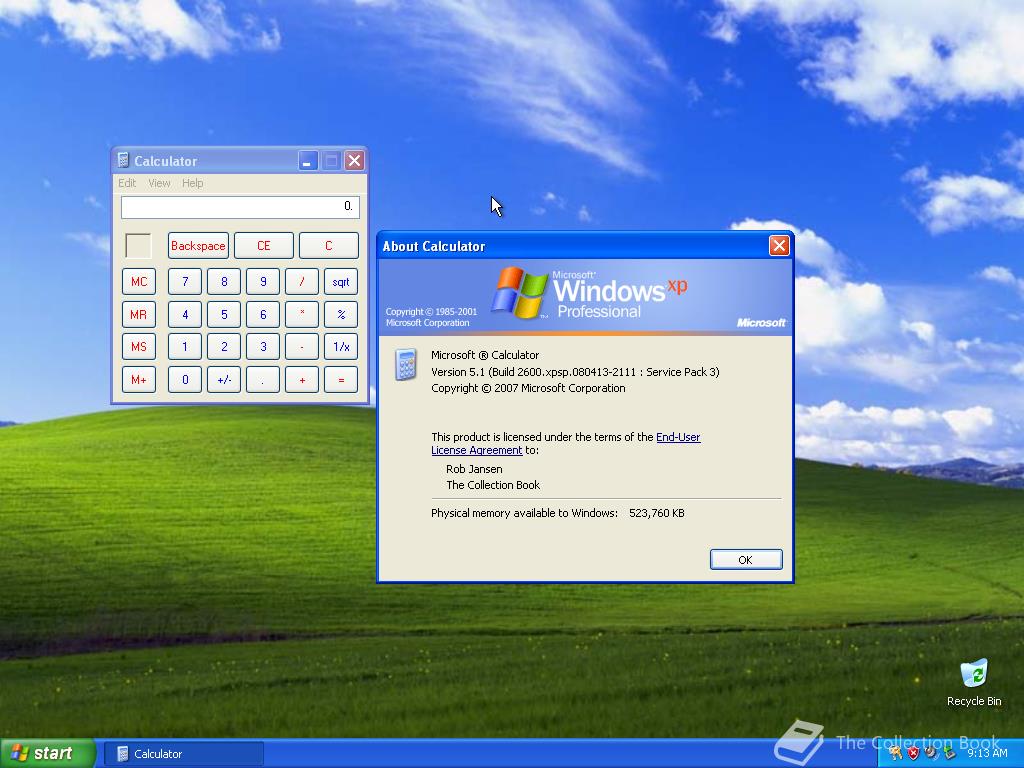Click the digit 5 key
The width and height of the screenshot is (1024, 768).
(x=224, y=314)
